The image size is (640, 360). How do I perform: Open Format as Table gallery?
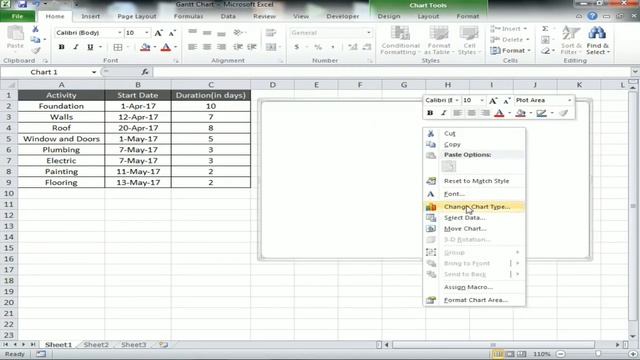click(x=439, y=40)
